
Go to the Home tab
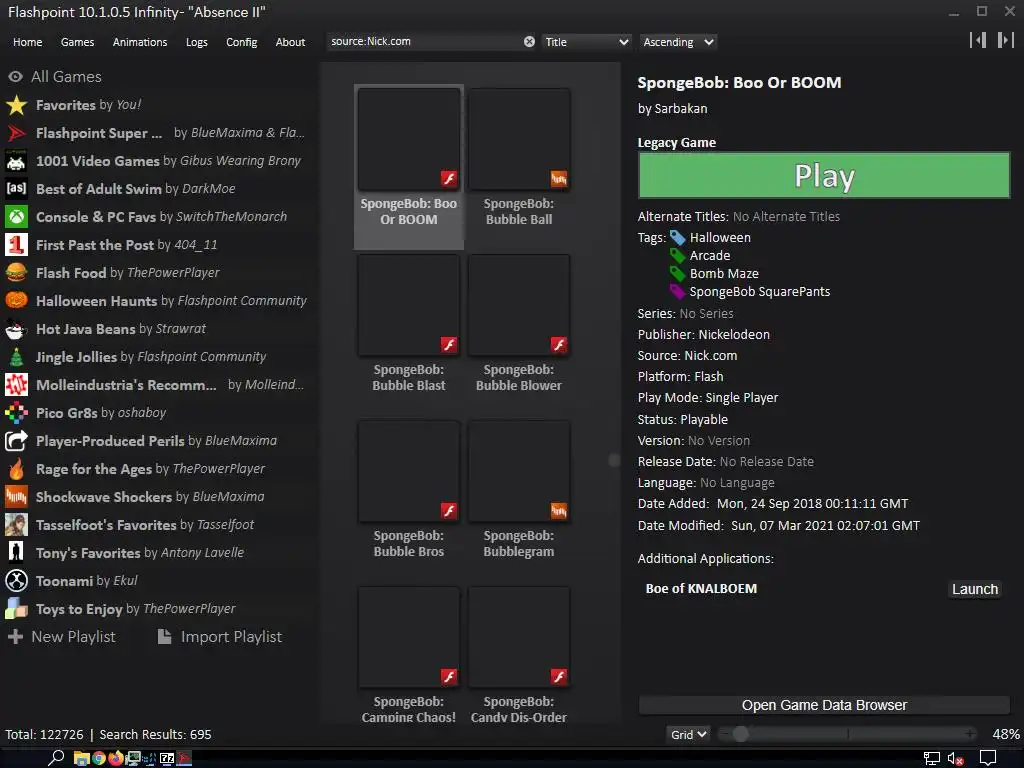(x=27, y=42)
